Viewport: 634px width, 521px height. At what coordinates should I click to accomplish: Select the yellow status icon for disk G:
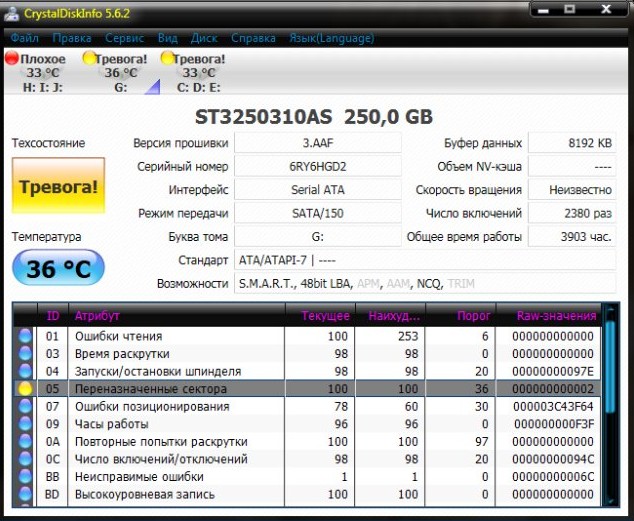click(89, 59)
